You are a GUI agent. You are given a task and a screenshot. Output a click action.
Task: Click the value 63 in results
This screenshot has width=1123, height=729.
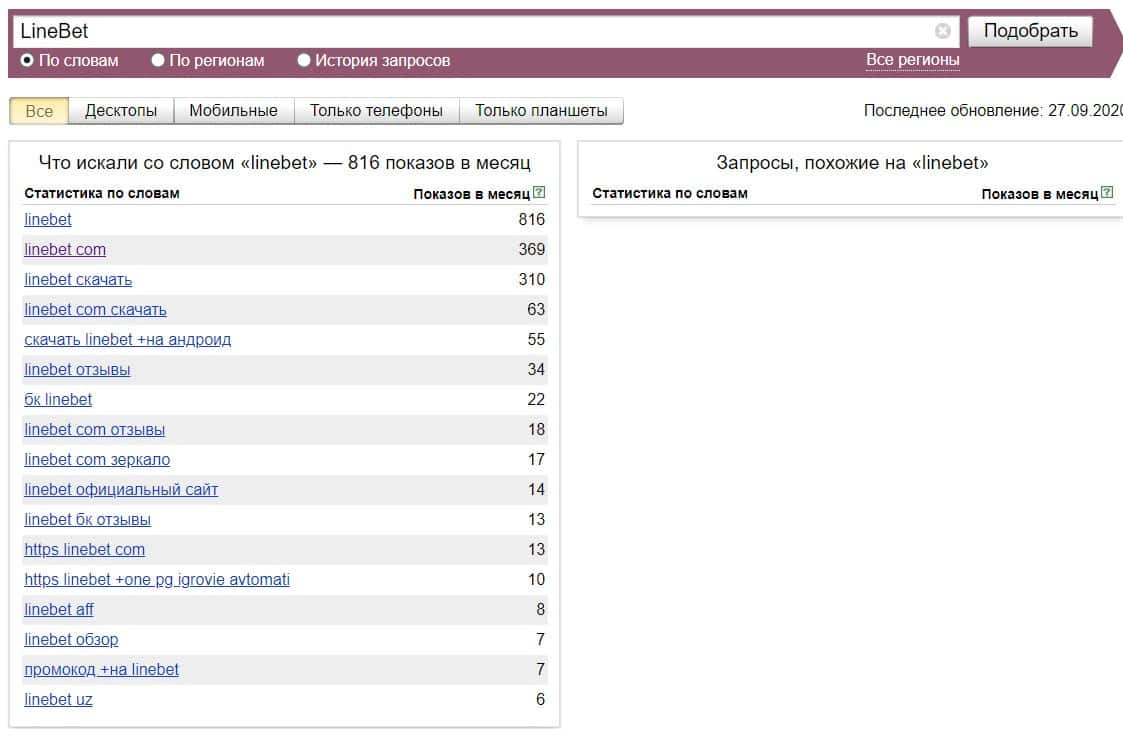click(x=536, y=310)
